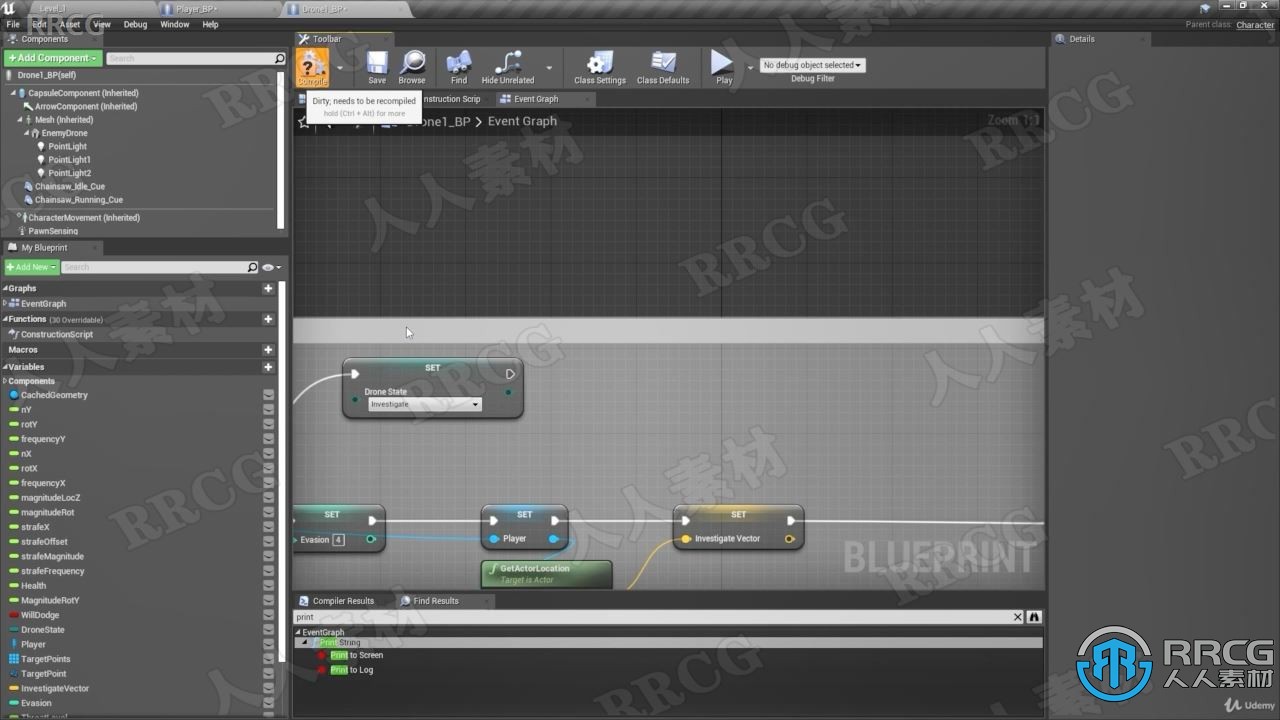Open File menu
This screenshot has height=720, width=1280.
tap(13, 24)
